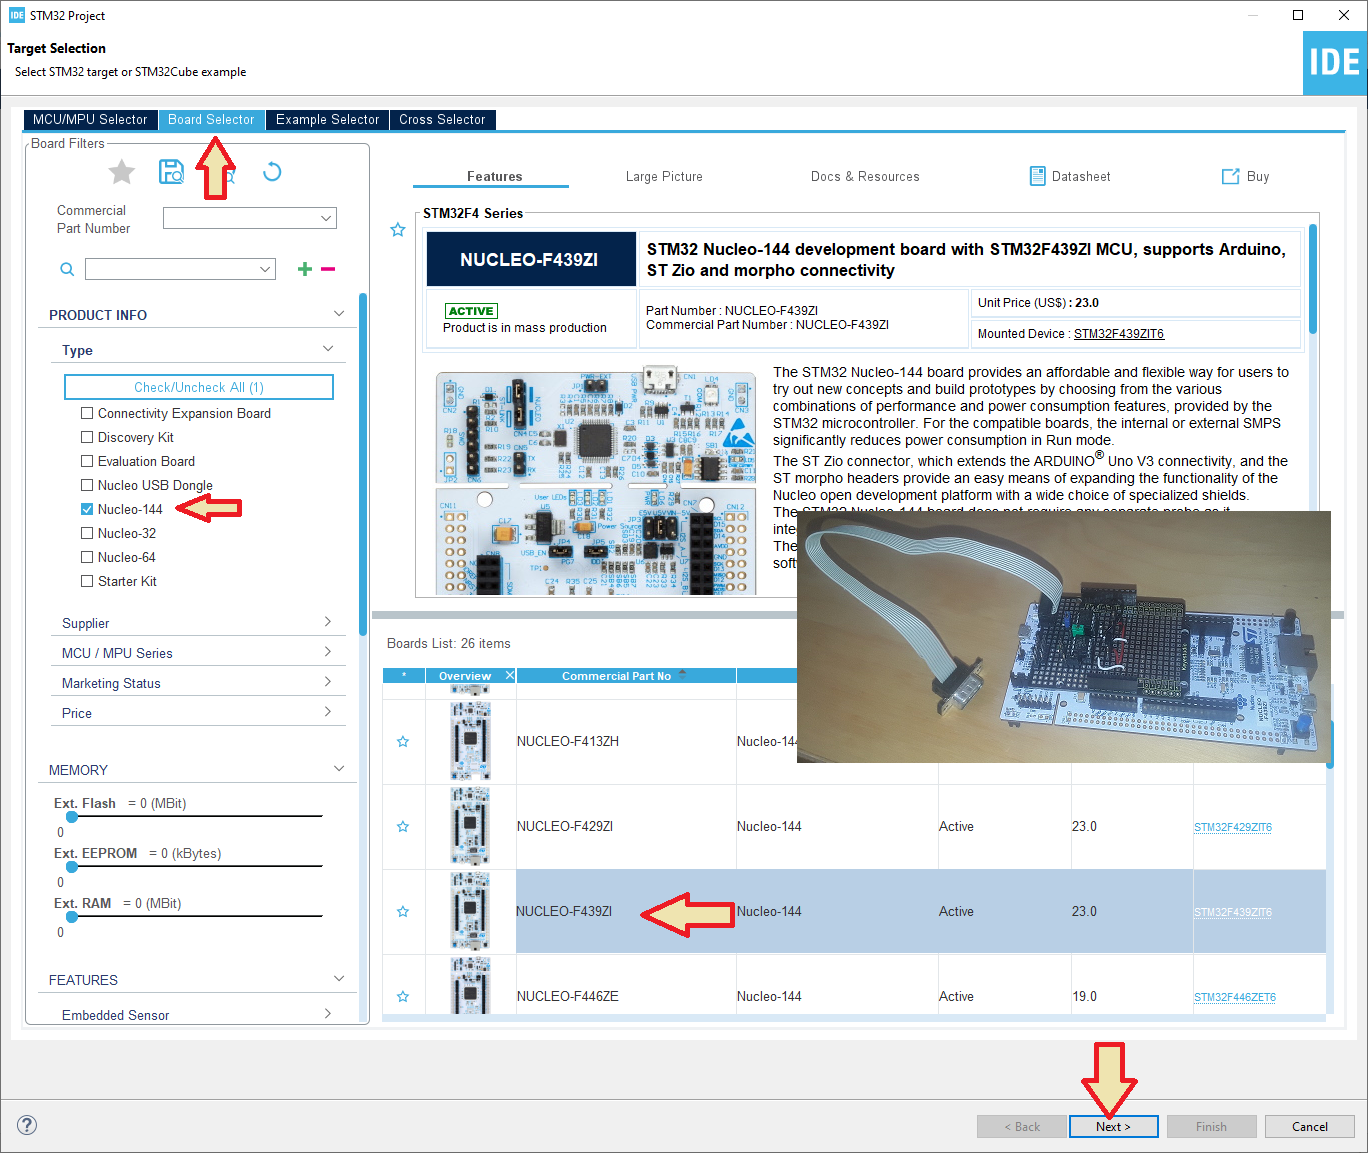Click the reset filters circular arrow icon

272,172
